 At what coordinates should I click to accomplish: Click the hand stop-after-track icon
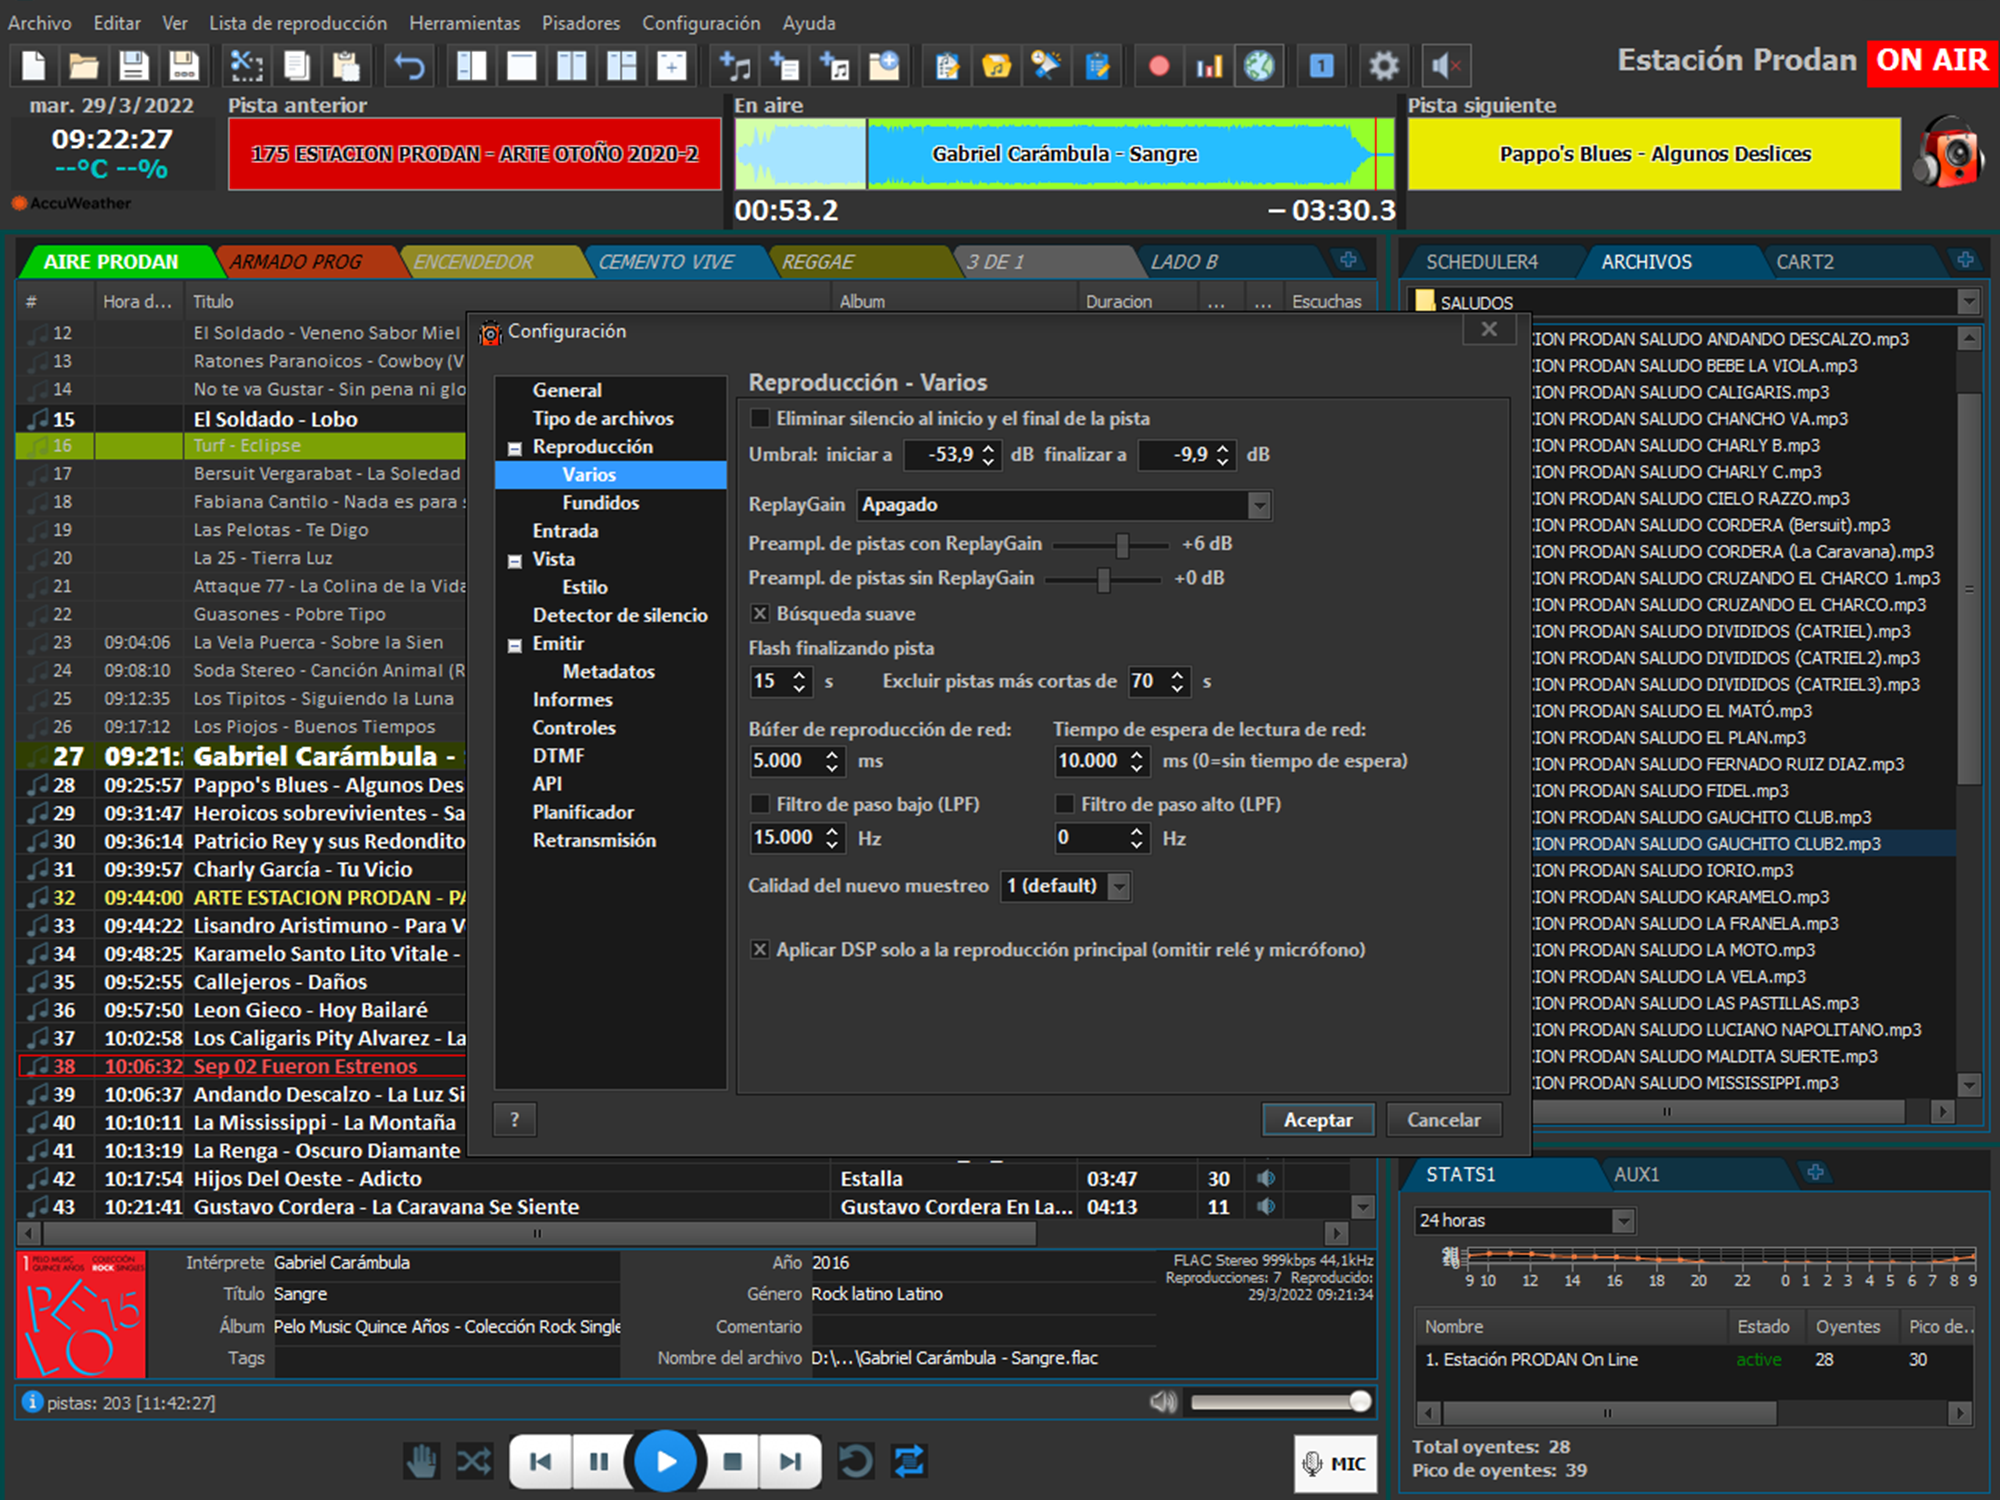tap(422, 1461)
